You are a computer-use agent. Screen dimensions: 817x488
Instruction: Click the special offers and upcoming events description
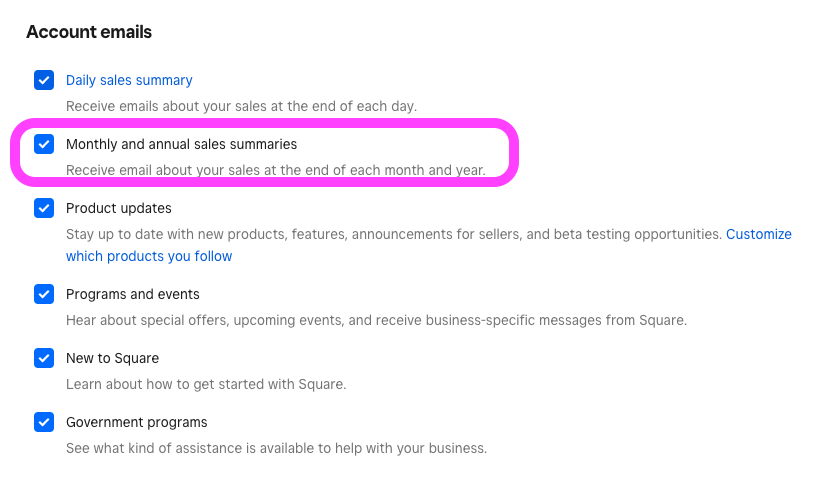pos(376,320)
